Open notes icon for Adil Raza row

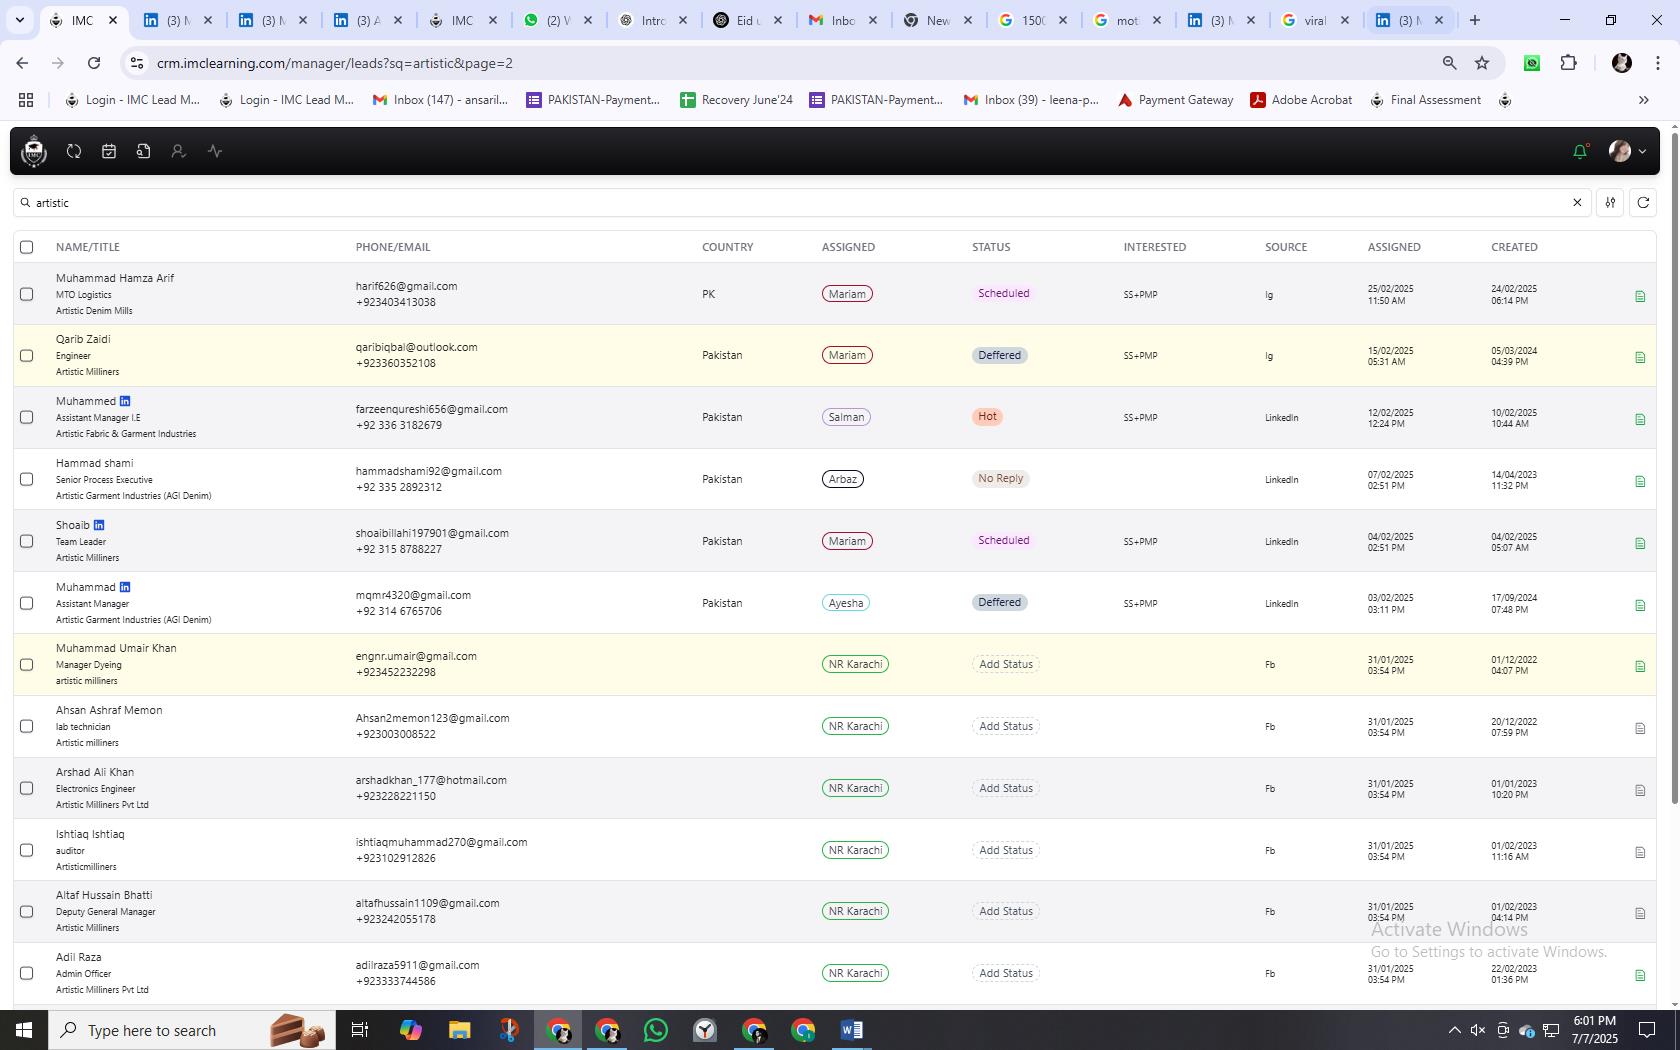click(x=1640, y=975)
